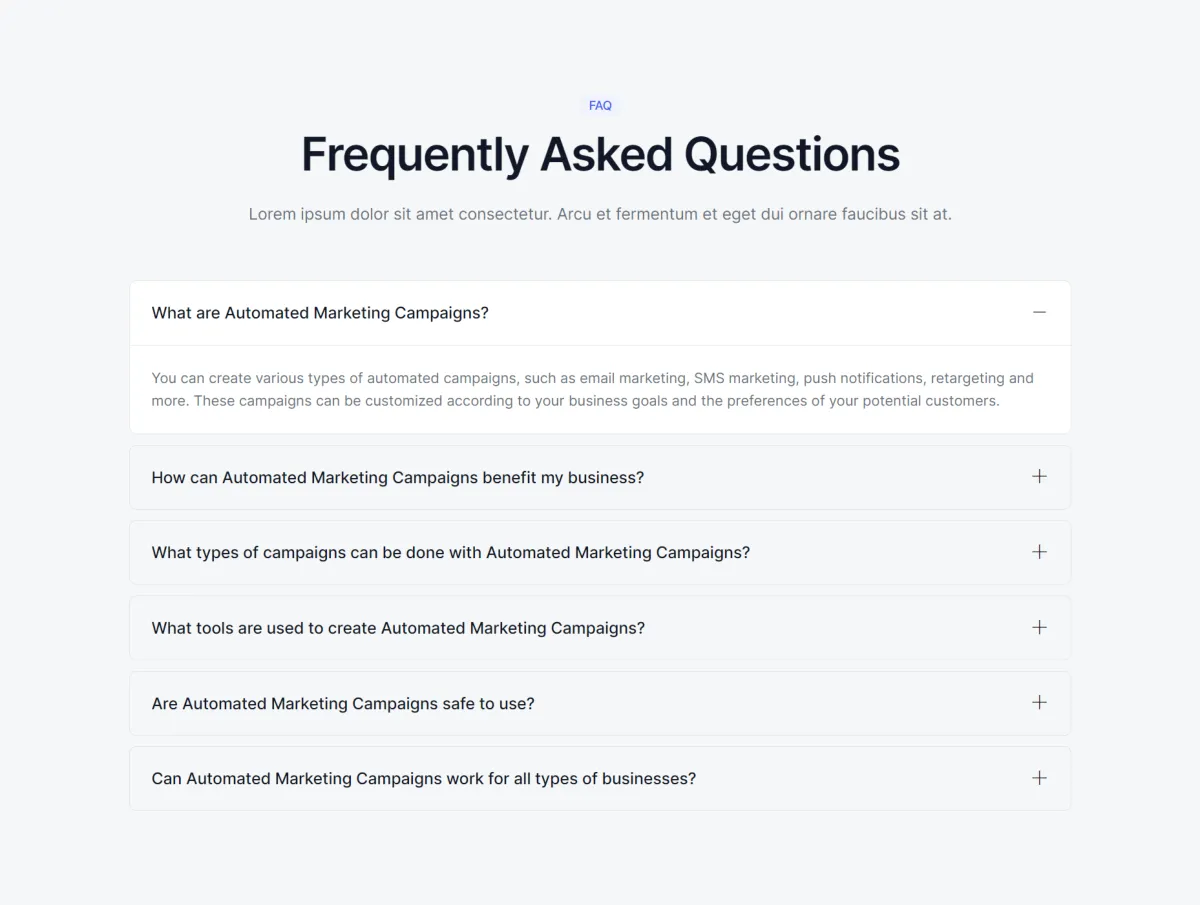Collapse the open answer using the minus icon

click(x=1039, y=312)
